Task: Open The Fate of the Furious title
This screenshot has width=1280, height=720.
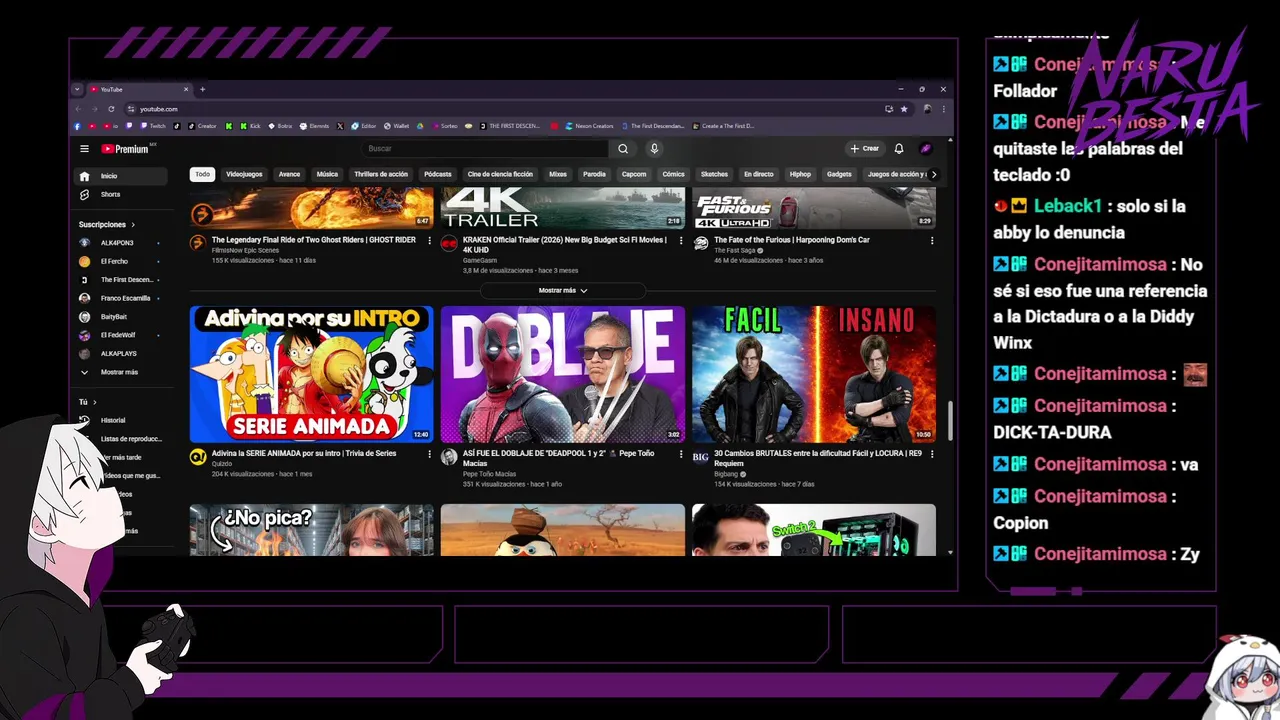Action: pyautogui.click(x=792, y=240)
